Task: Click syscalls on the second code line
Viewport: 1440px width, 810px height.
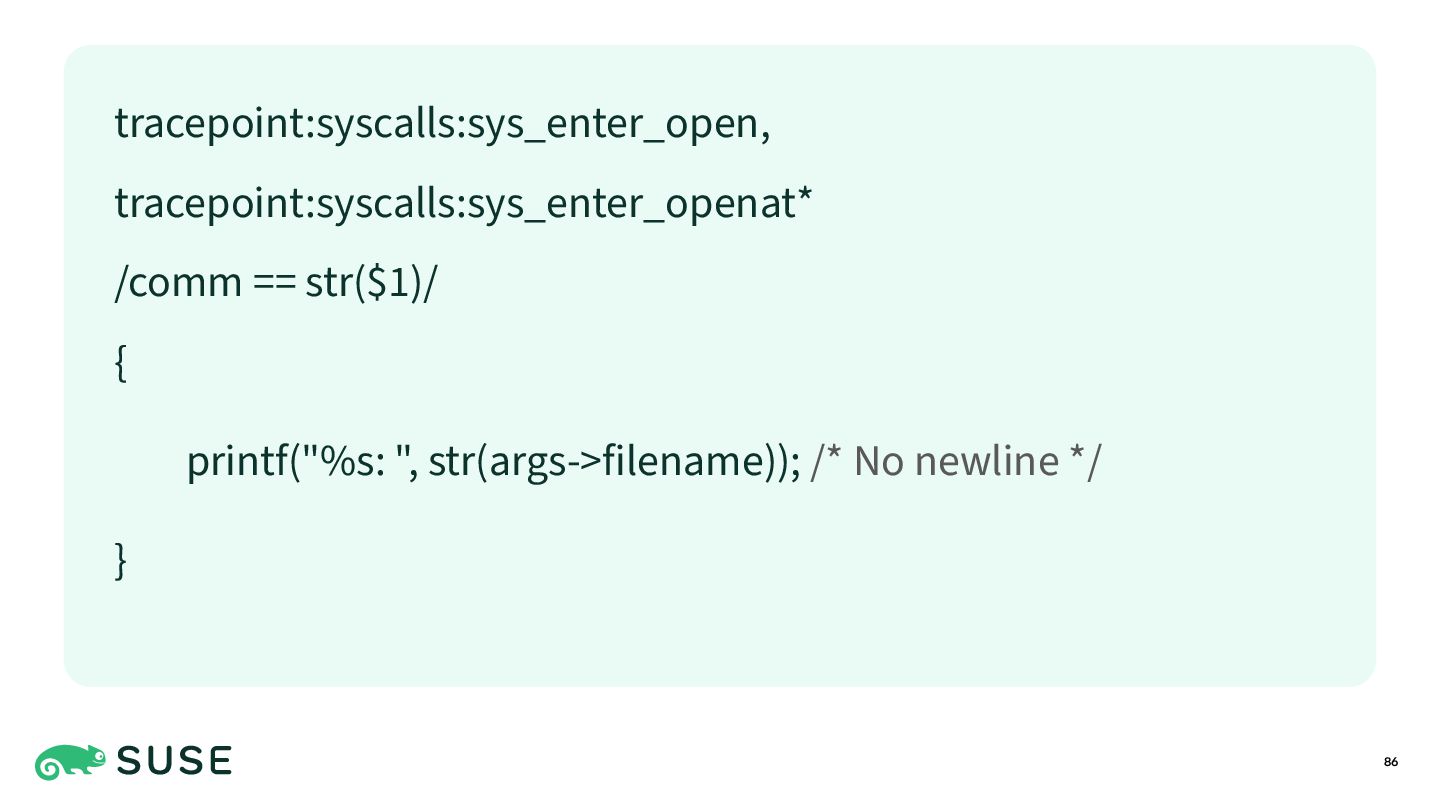Action: coord(385,204)
